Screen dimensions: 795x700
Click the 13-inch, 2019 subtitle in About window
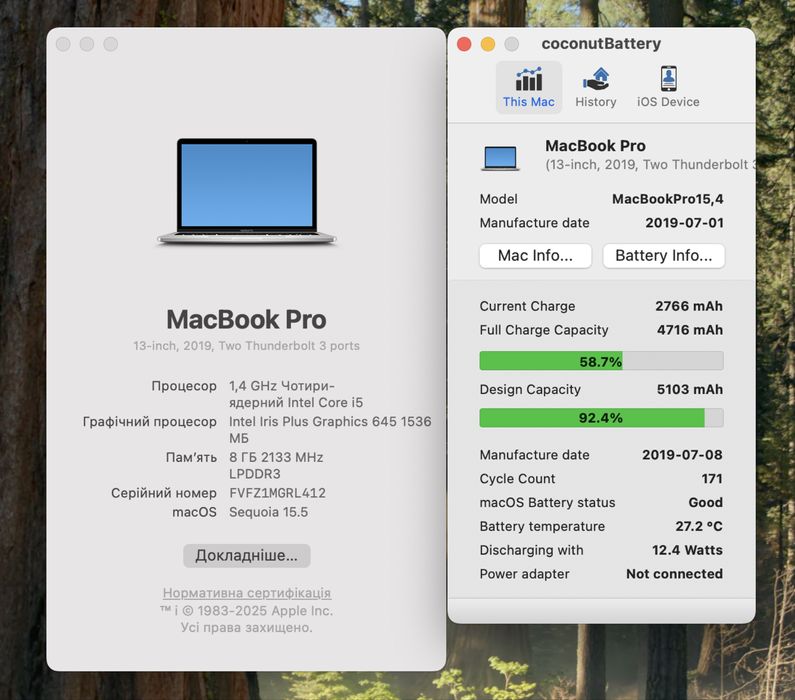click(x=246, y=346)
